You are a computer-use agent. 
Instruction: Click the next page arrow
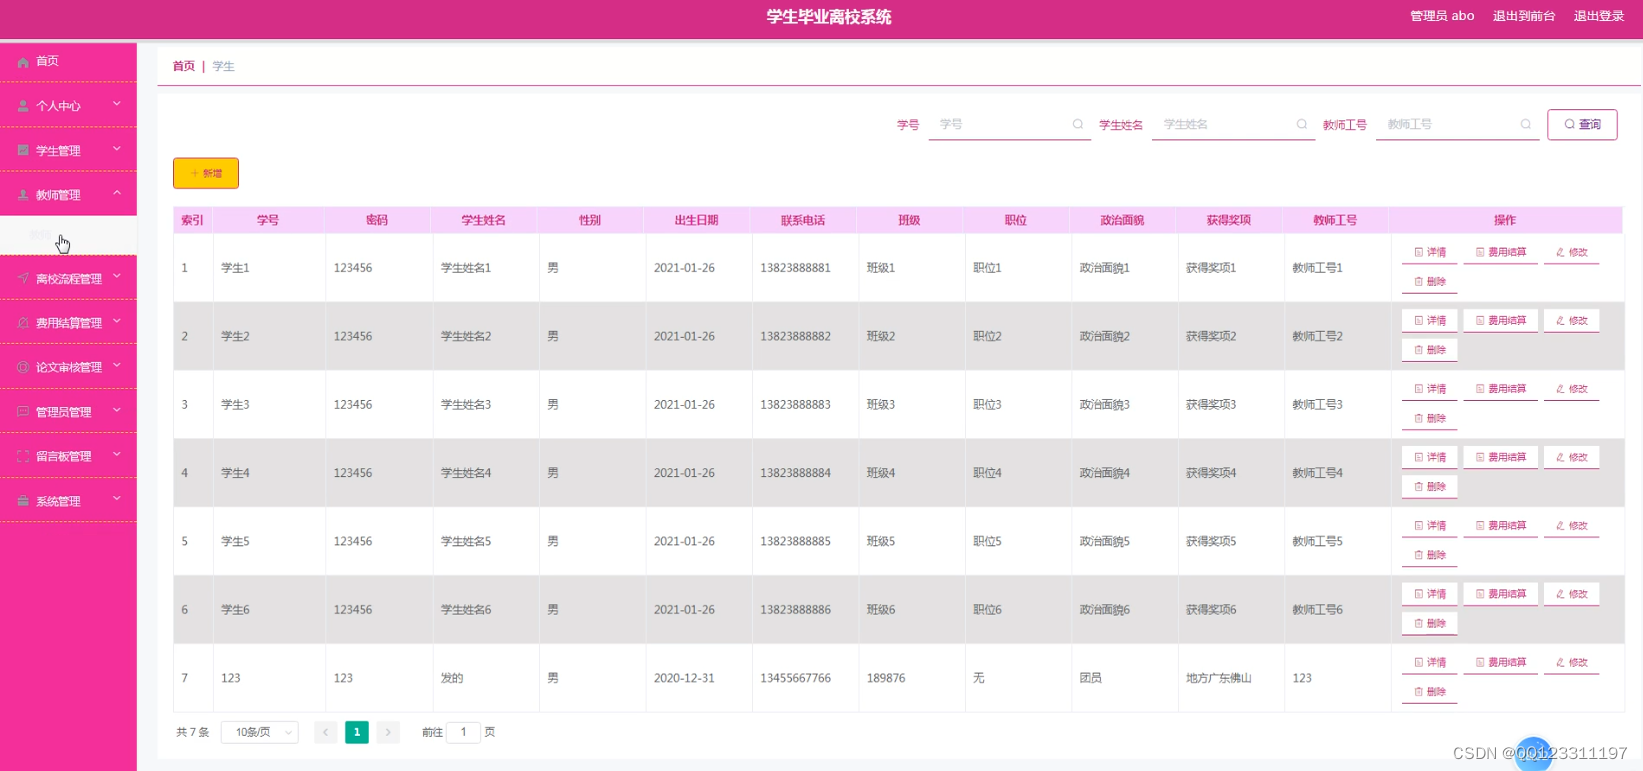(388, 732)
